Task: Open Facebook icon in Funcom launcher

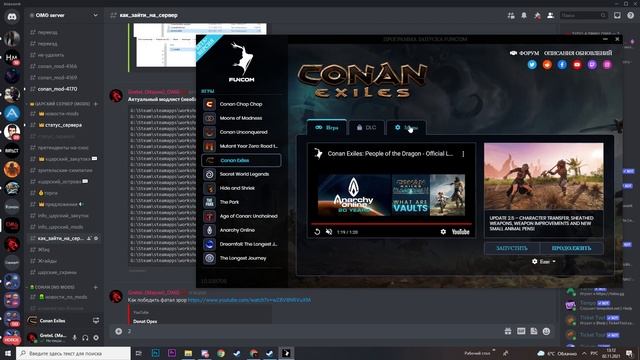Action: [562, 64]
